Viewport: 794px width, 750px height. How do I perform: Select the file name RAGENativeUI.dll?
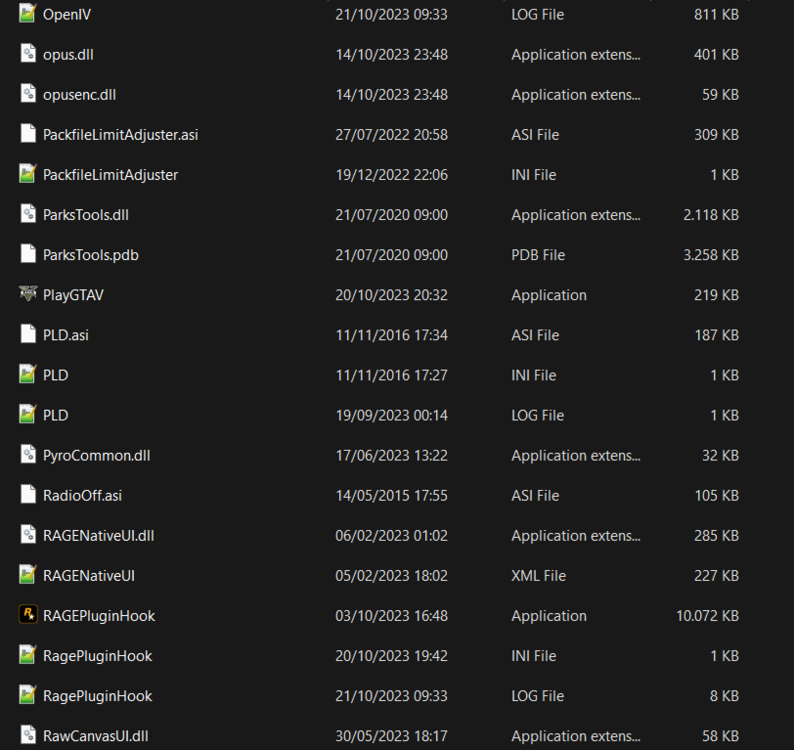click(99, 535)
